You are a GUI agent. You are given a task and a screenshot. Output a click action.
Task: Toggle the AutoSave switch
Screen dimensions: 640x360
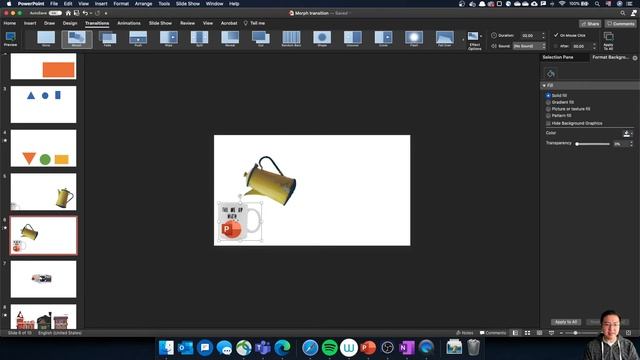[x=55, y=13]
